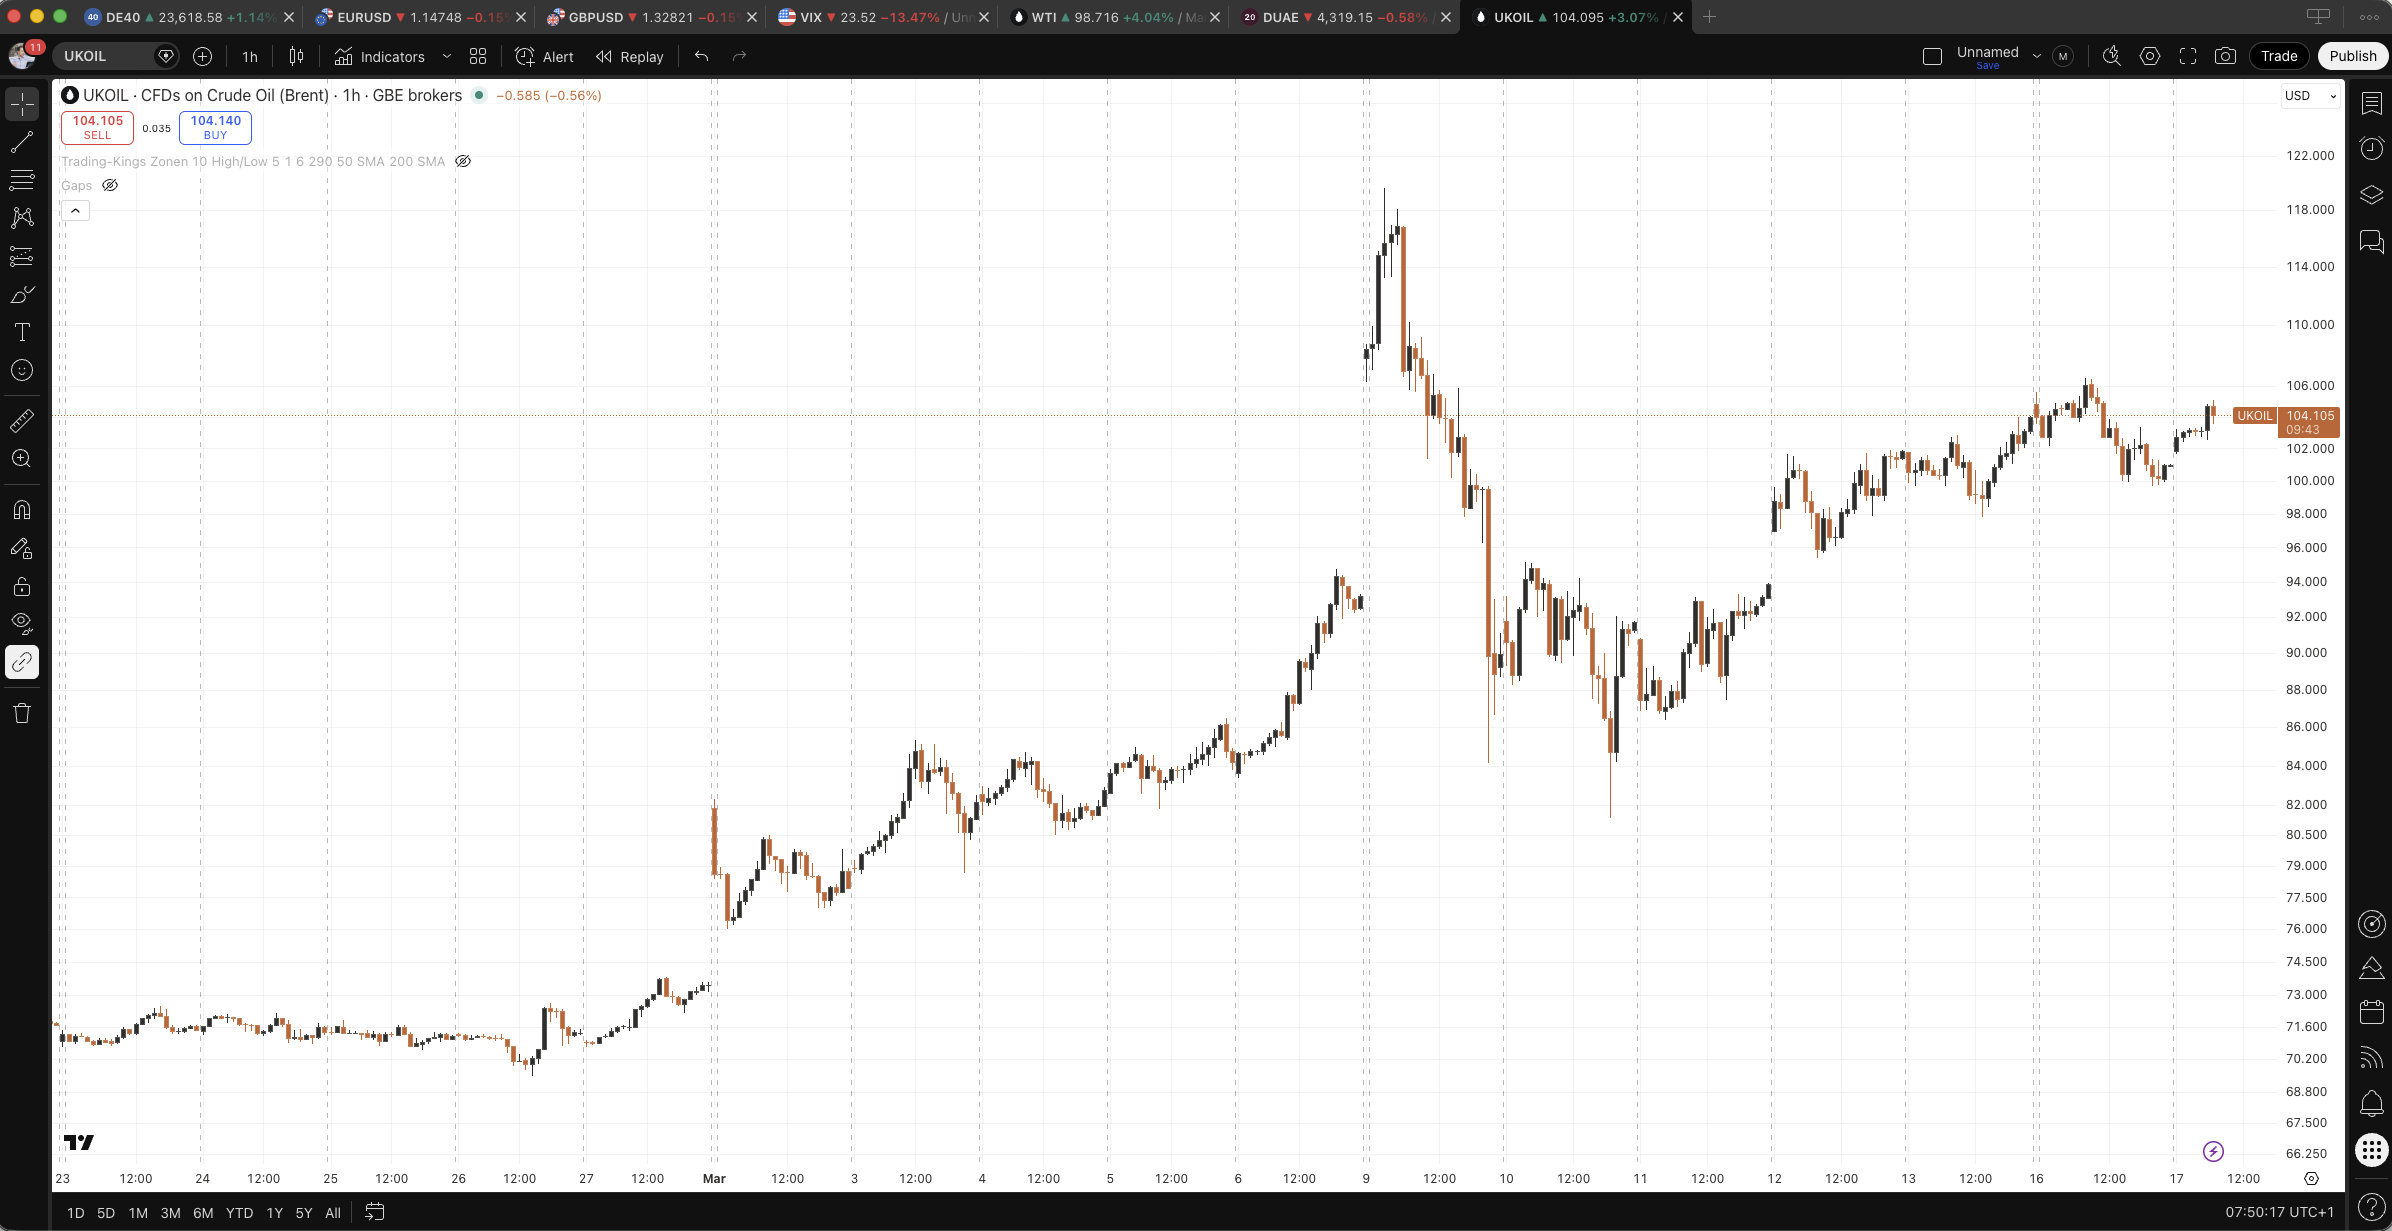Collapse the indicator legend with the arrow
2392x1231 pixels.
click(x=76, y=210)
